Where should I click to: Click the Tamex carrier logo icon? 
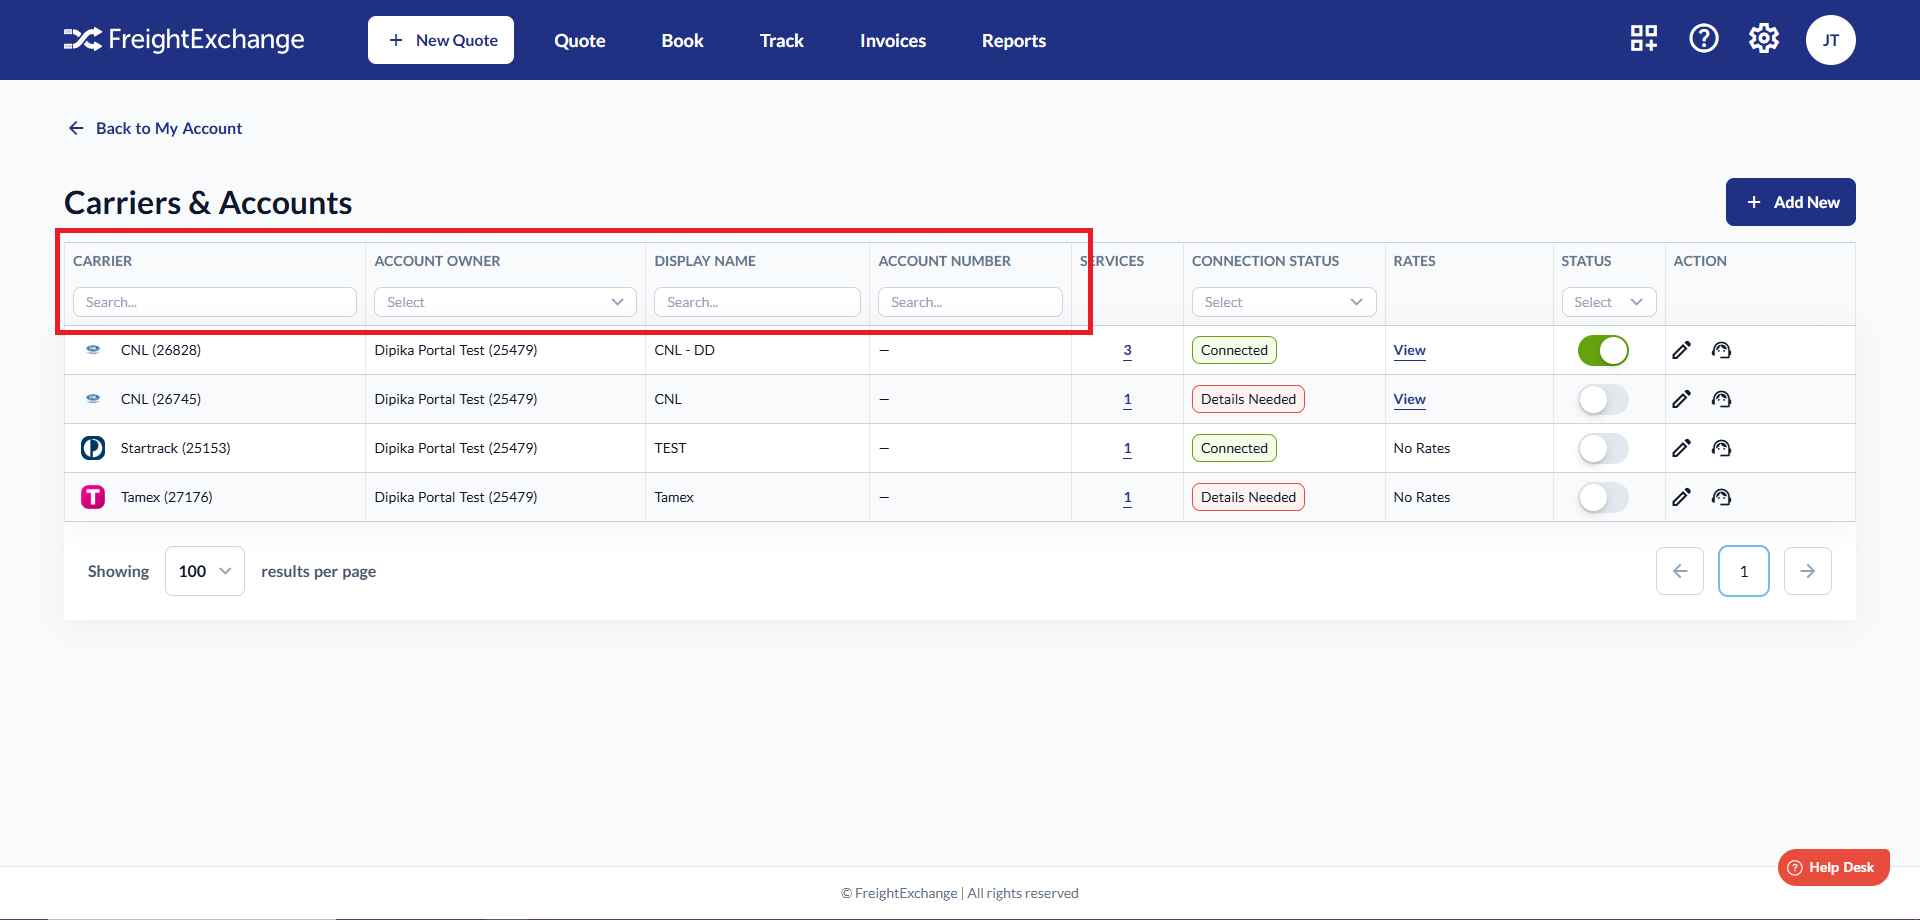93,497
